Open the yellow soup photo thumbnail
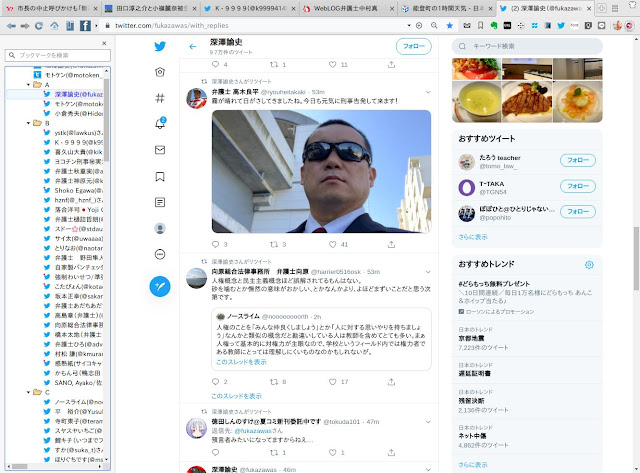Screen dimensions: 640x473 [476, 102]
